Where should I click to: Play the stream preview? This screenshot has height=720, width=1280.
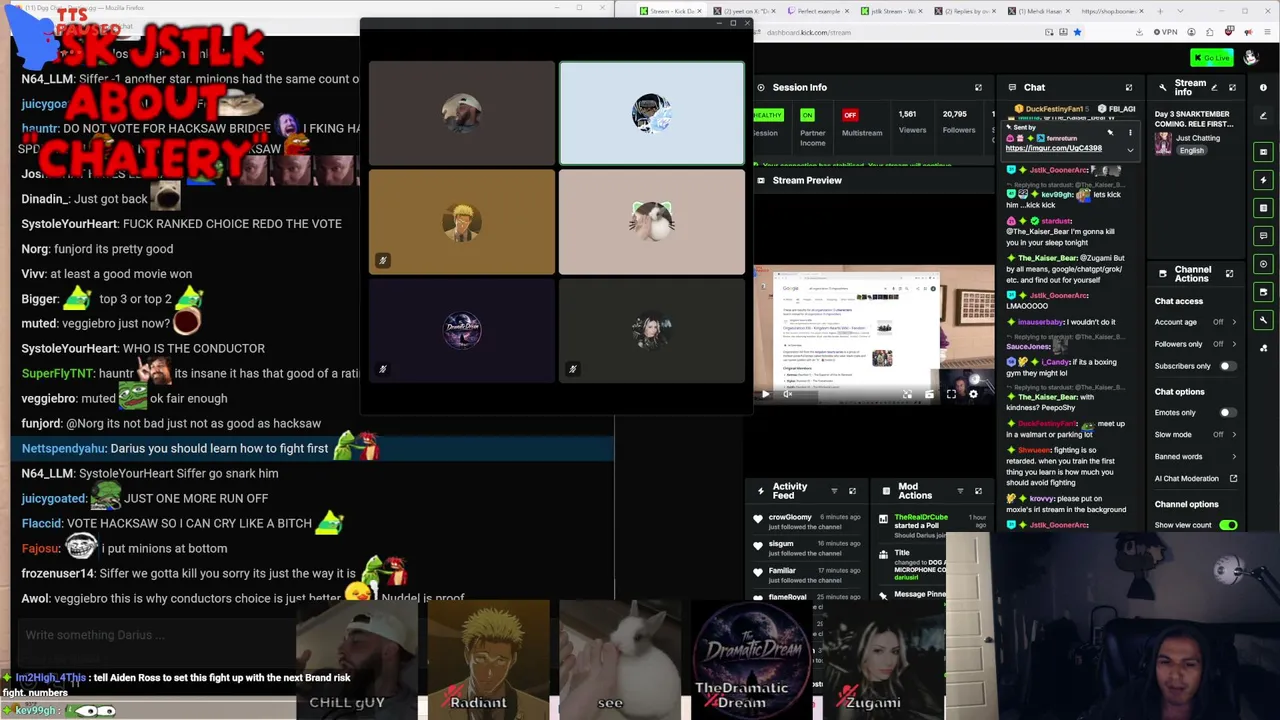point(766,394)
